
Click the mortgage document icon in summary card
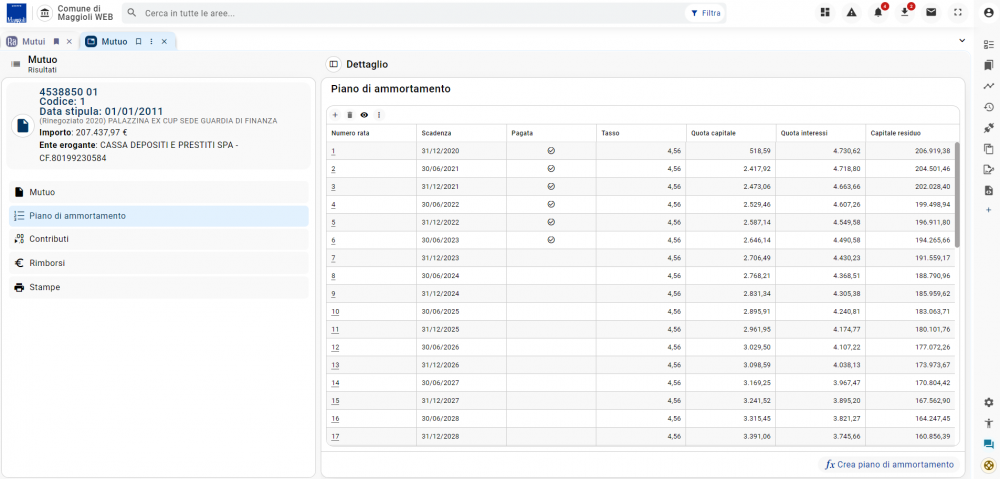pyautogui.click(x=22, y=125)
